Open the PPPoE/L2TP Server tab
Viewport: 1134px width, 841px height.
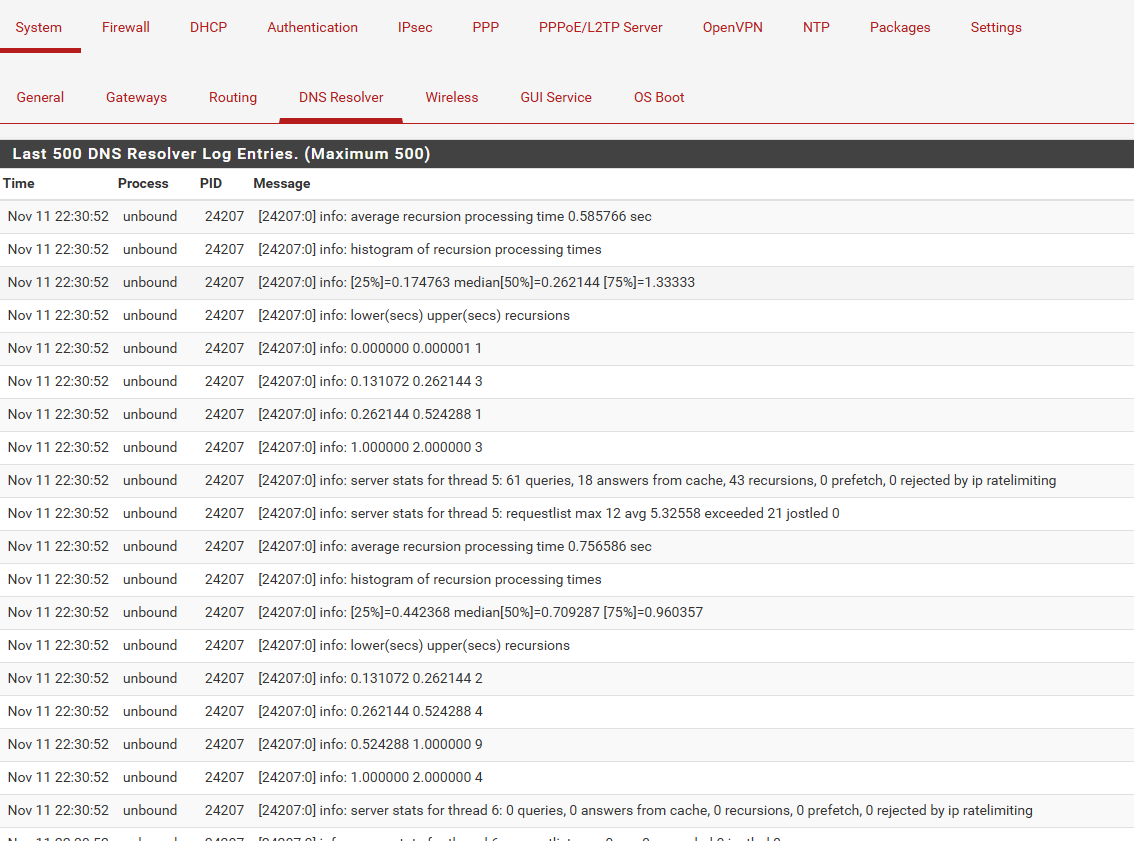point(600,27)
